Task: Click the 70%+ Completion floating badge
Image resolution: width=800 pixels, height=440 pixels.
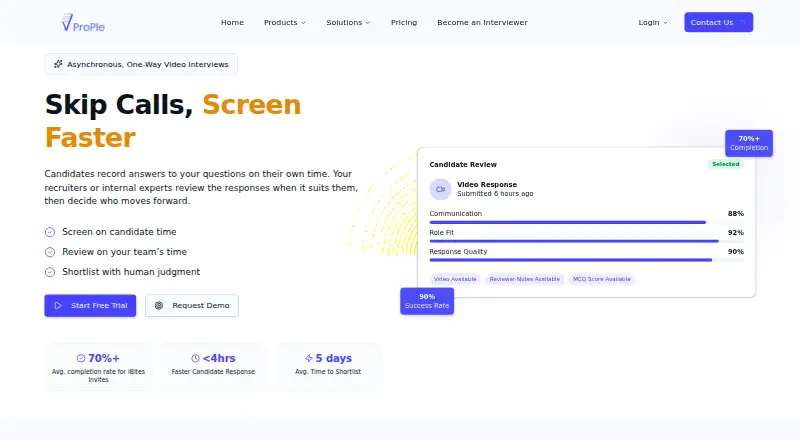Action: (x=749, y=143)
